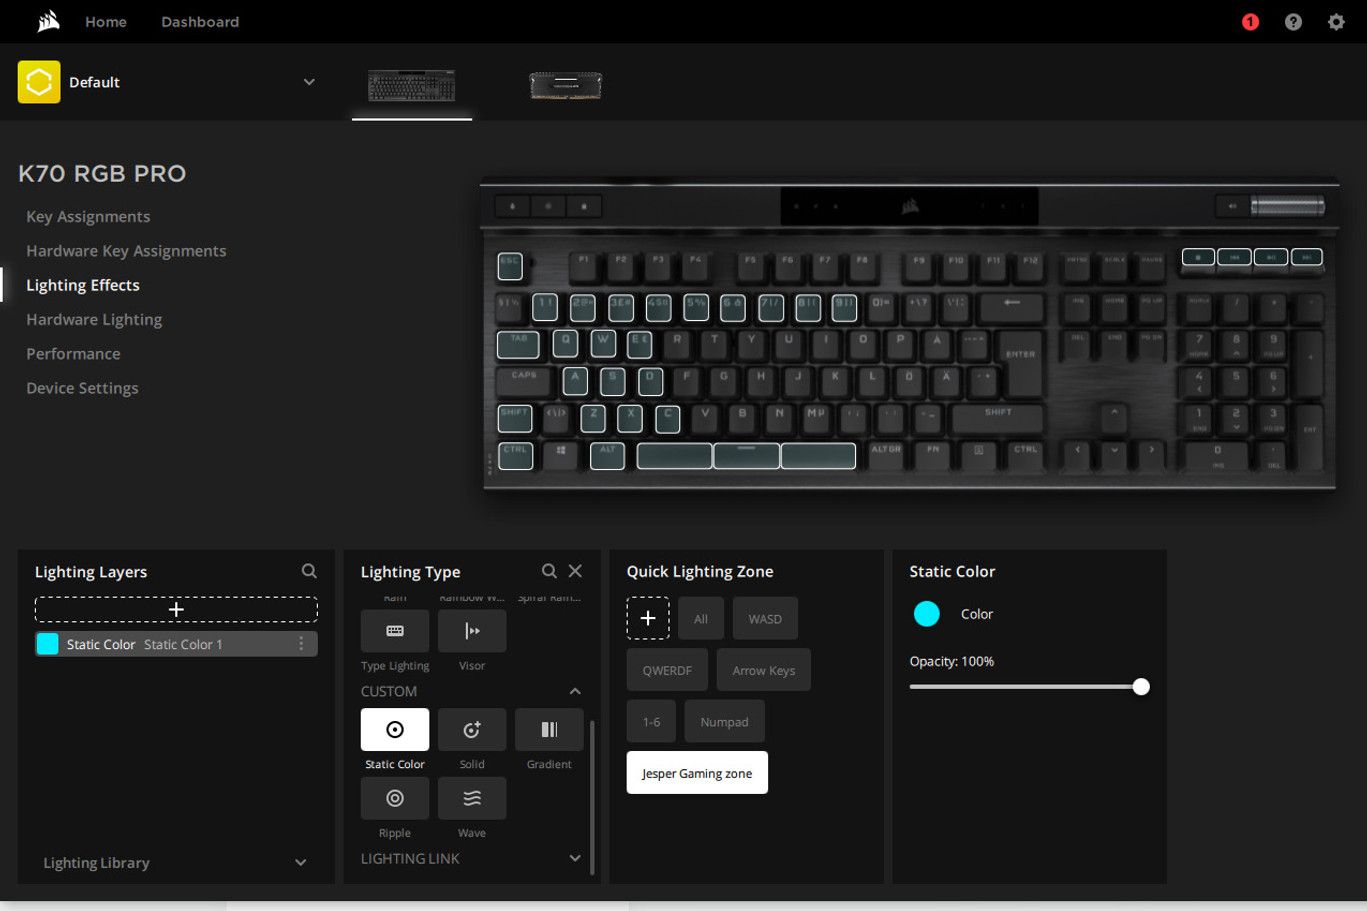Expand the LIGHTING LINK section

click(575, 858)
